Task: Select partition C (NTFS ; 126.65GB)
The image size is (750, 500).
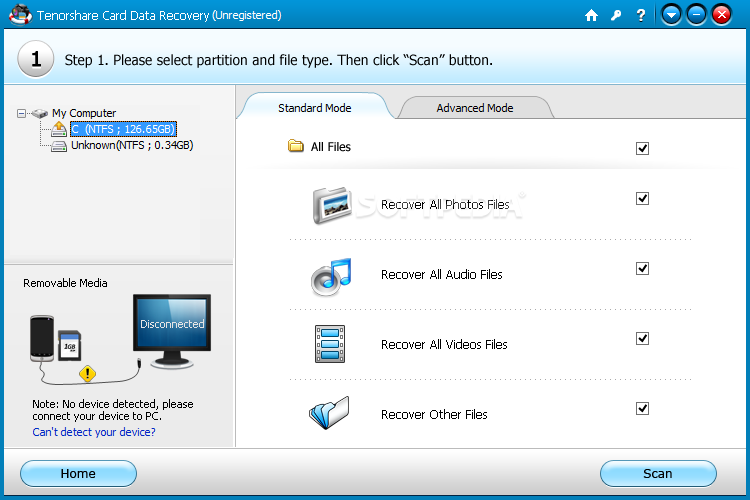Action: click(123, 129)
